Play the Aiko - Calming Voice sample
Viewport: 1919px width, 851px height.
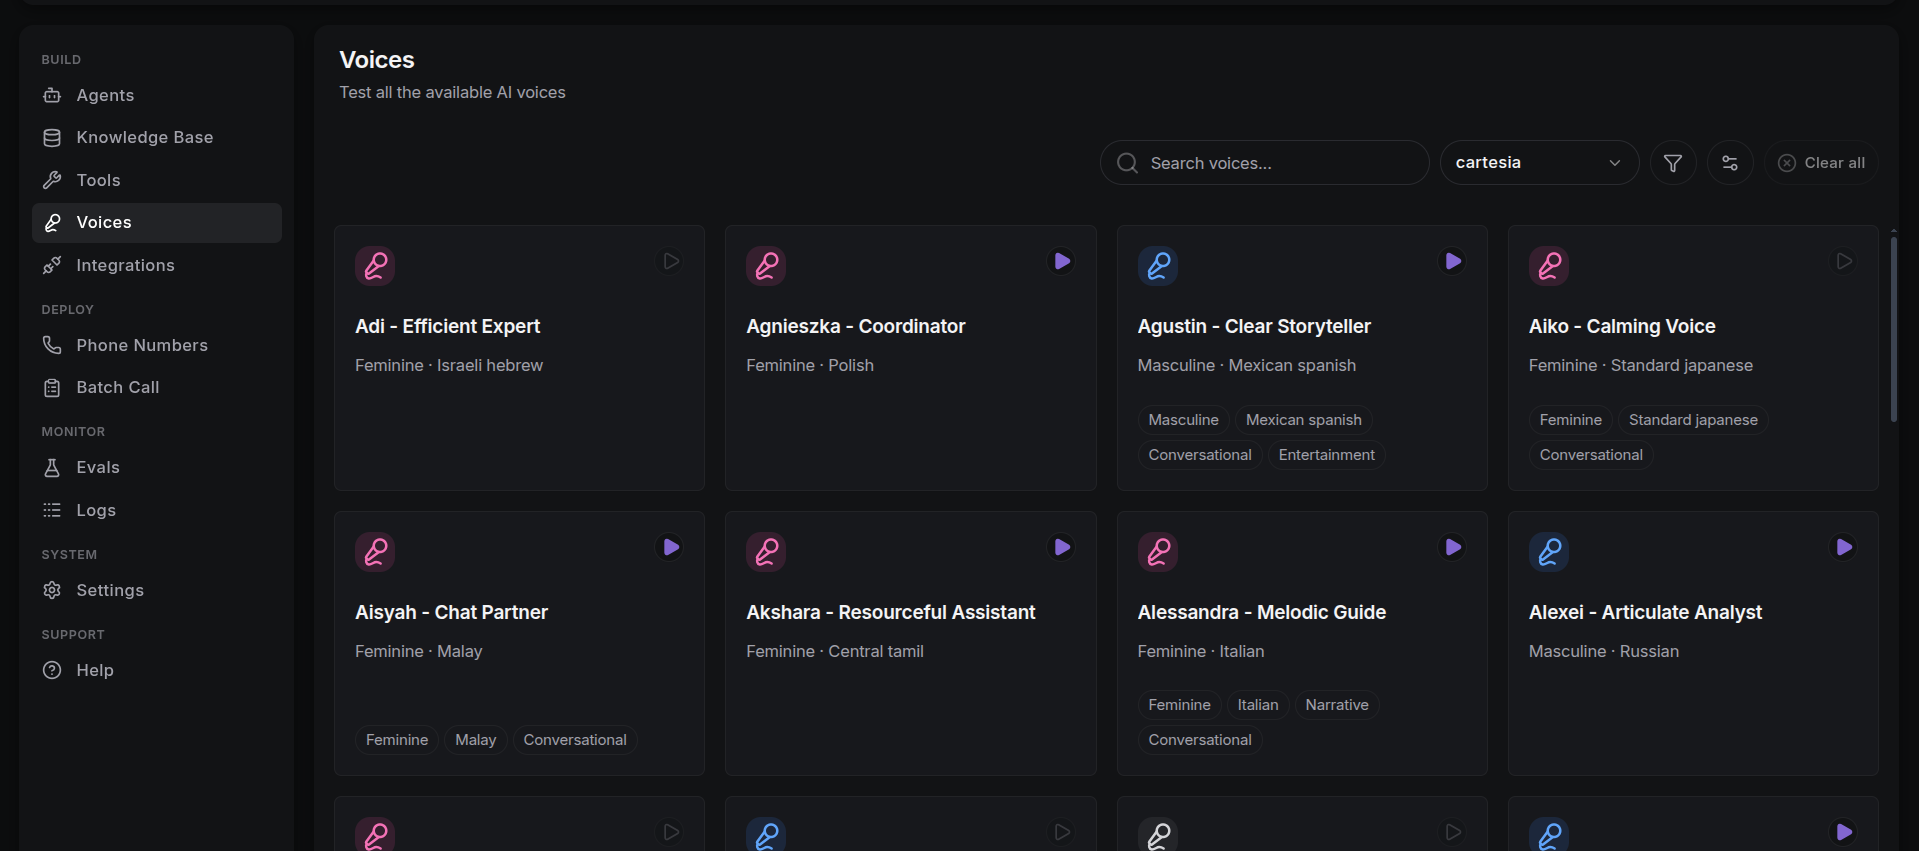coord(1844,261)
